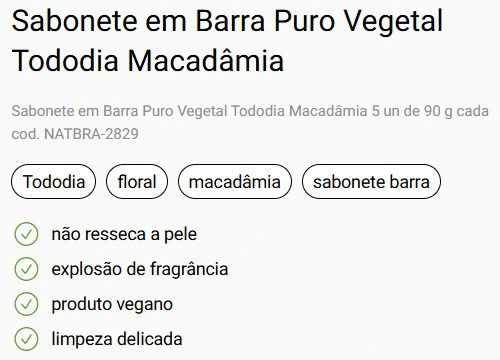Click the check icon beside "explosão de fragrância"
The image size is (500, 360).
(x=26, y=269)
